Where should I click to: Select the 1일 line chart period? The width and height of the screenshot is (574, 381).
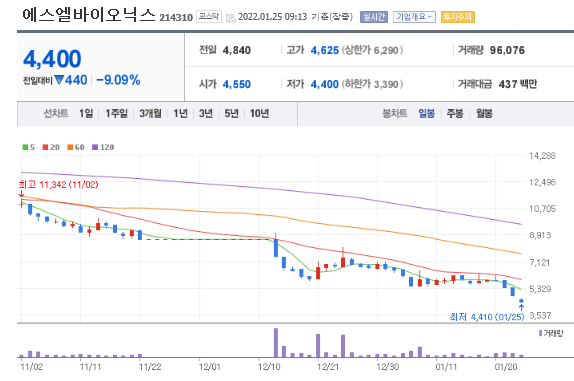pyautogui.click(x=86, y=113)
